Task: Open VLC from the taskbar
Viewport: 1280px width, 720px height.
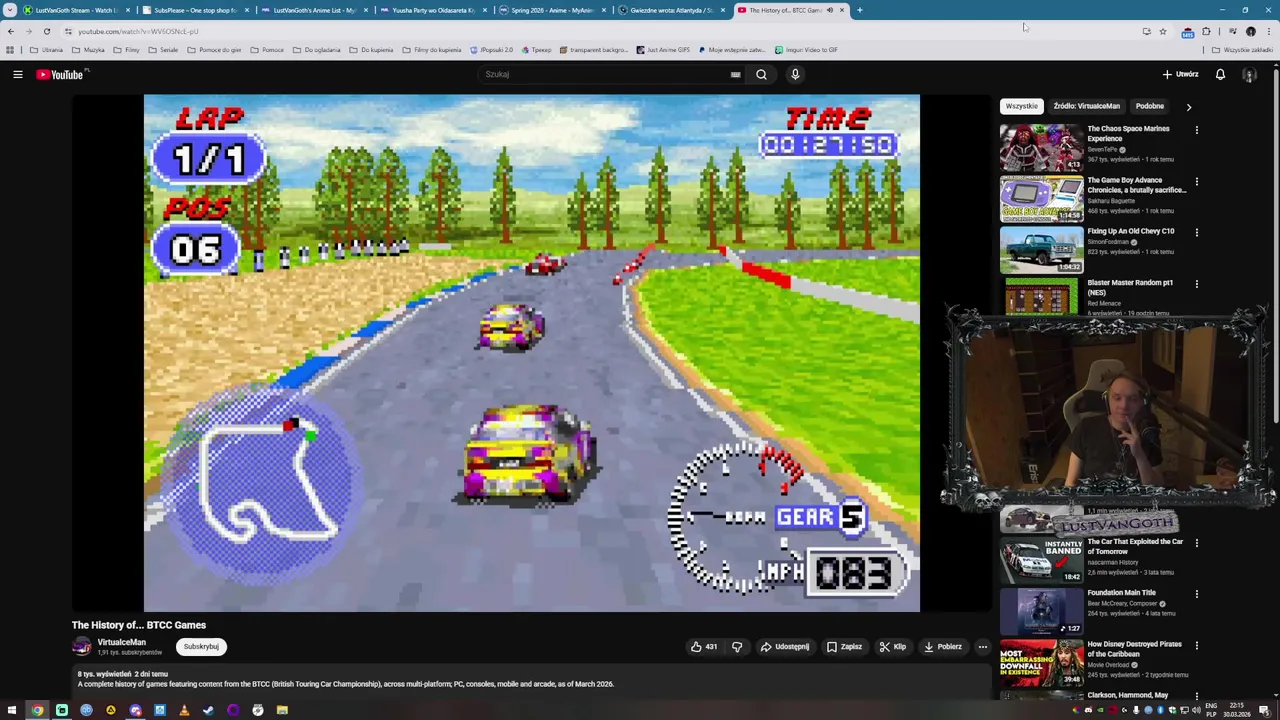Action: coord(184,710)
